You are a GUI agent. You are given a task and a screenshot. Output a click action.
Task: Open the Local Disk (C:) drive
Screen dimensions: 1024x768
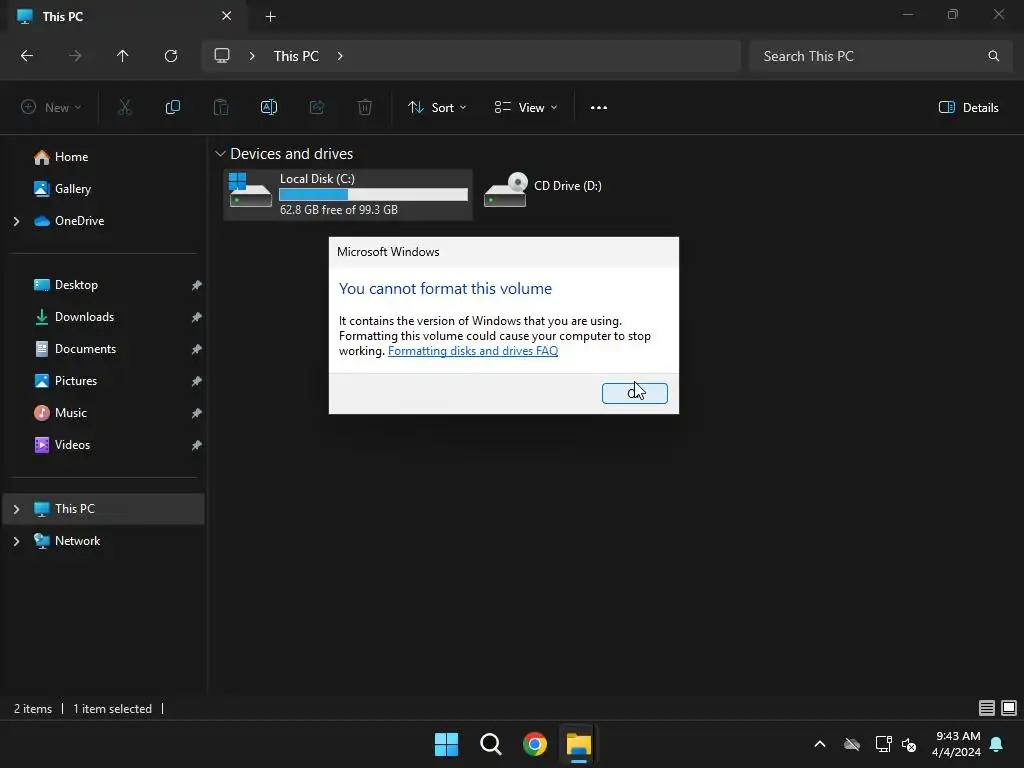tap(347, 194)
